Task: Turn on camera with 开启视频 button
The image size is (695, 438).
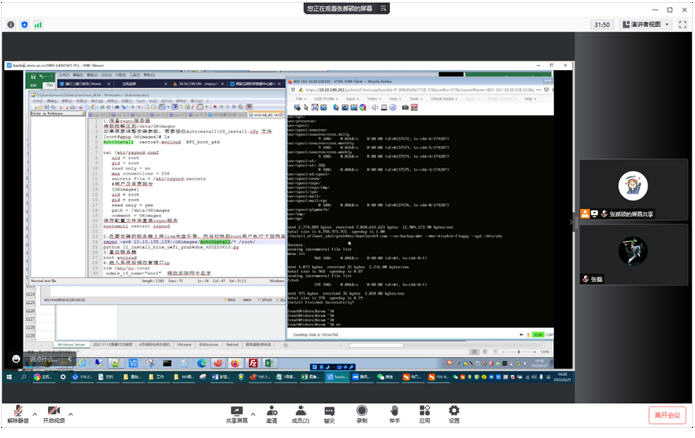Action: tap(53, 412)
